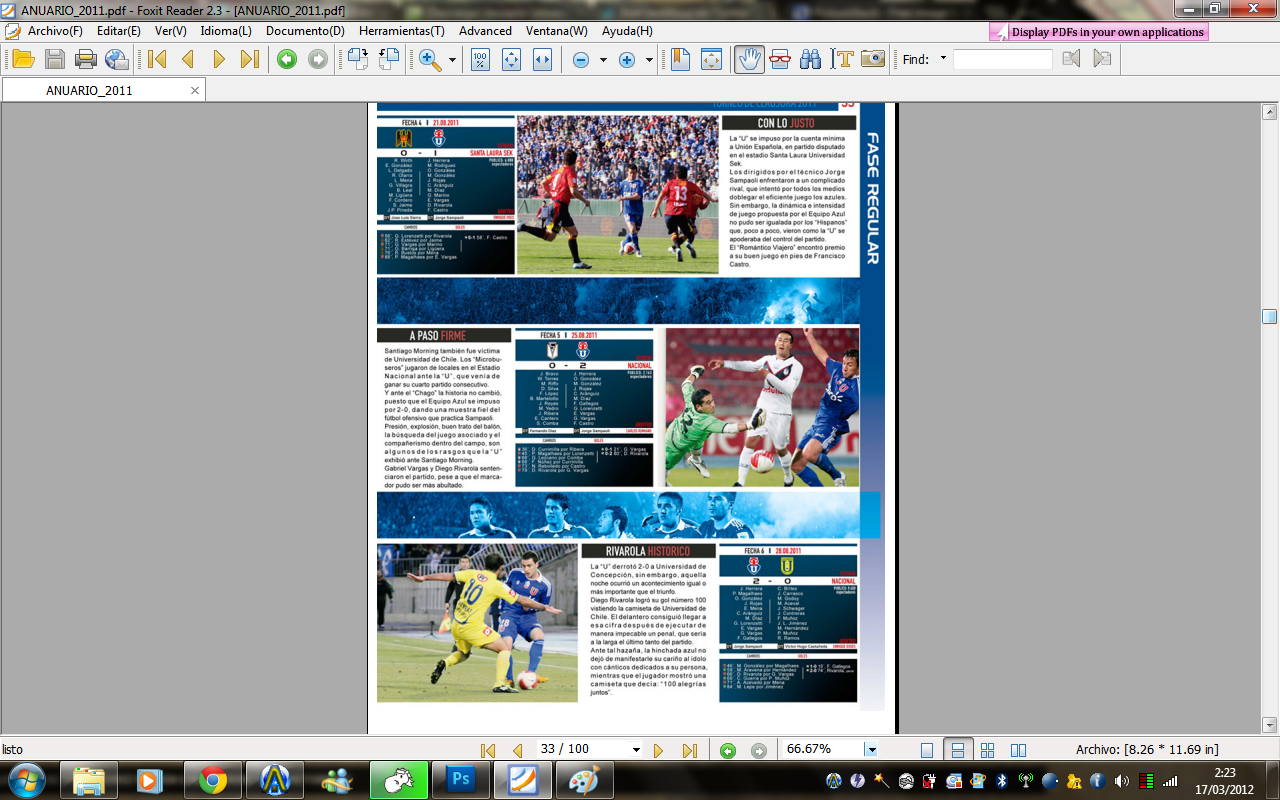Image resolution: width=1280 pixels, height=800 pixels.
Task: Click the reading glasses icon
Action: coord(780,59)
